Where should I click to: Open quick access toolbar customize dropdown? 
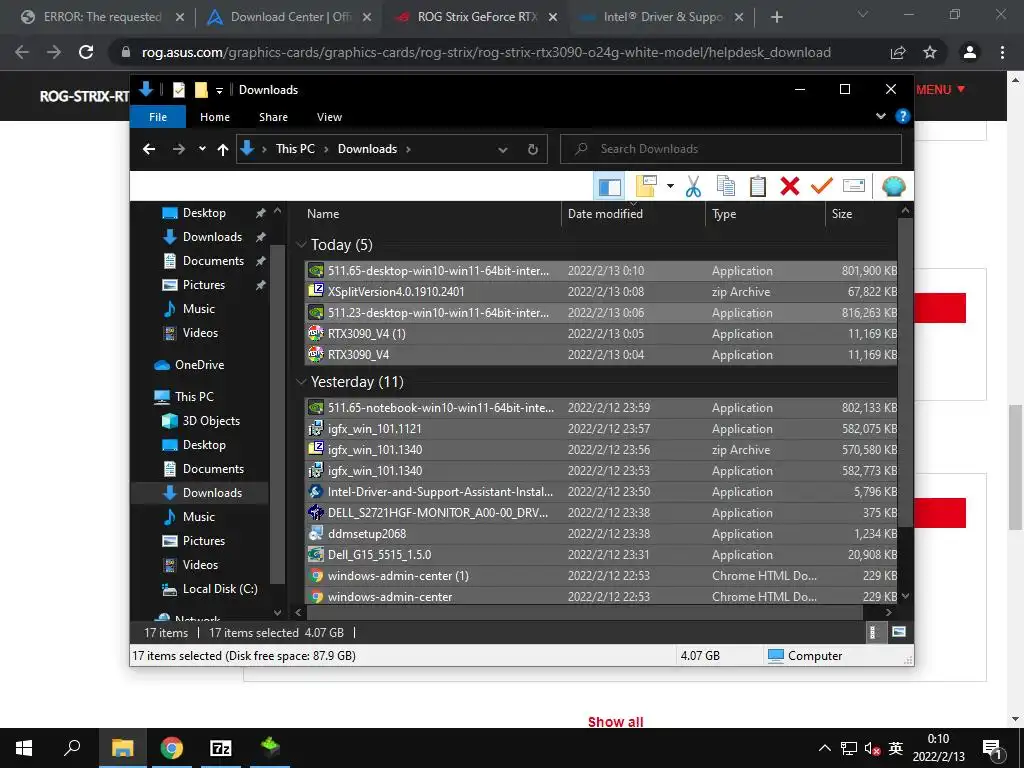219,90
